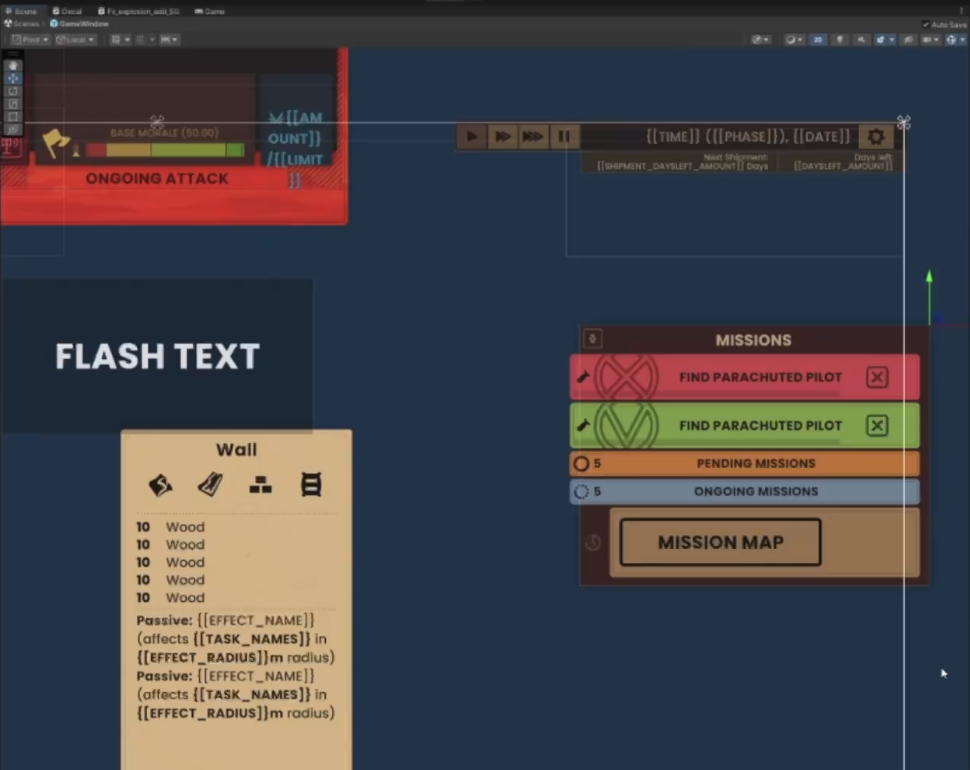The image size is (970, 770).
Task: Open the Local handle rotation dropdown
Action: tap(76, 39)
